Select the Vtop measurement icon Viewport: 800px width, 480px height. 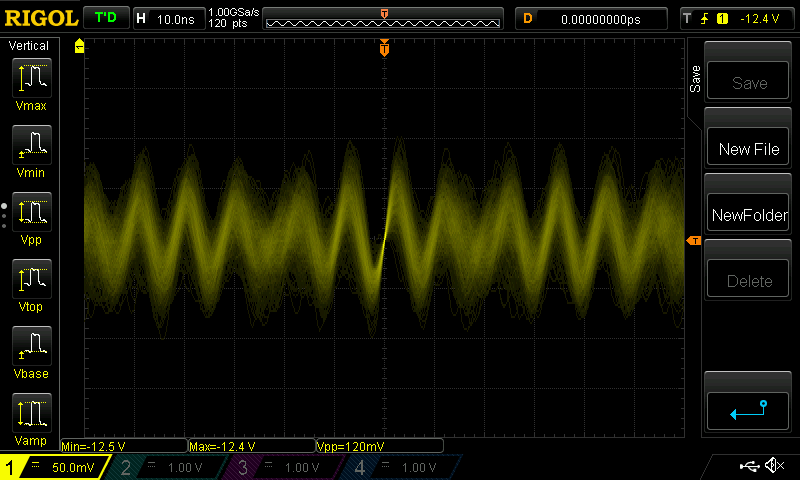(x=31, y=283)
